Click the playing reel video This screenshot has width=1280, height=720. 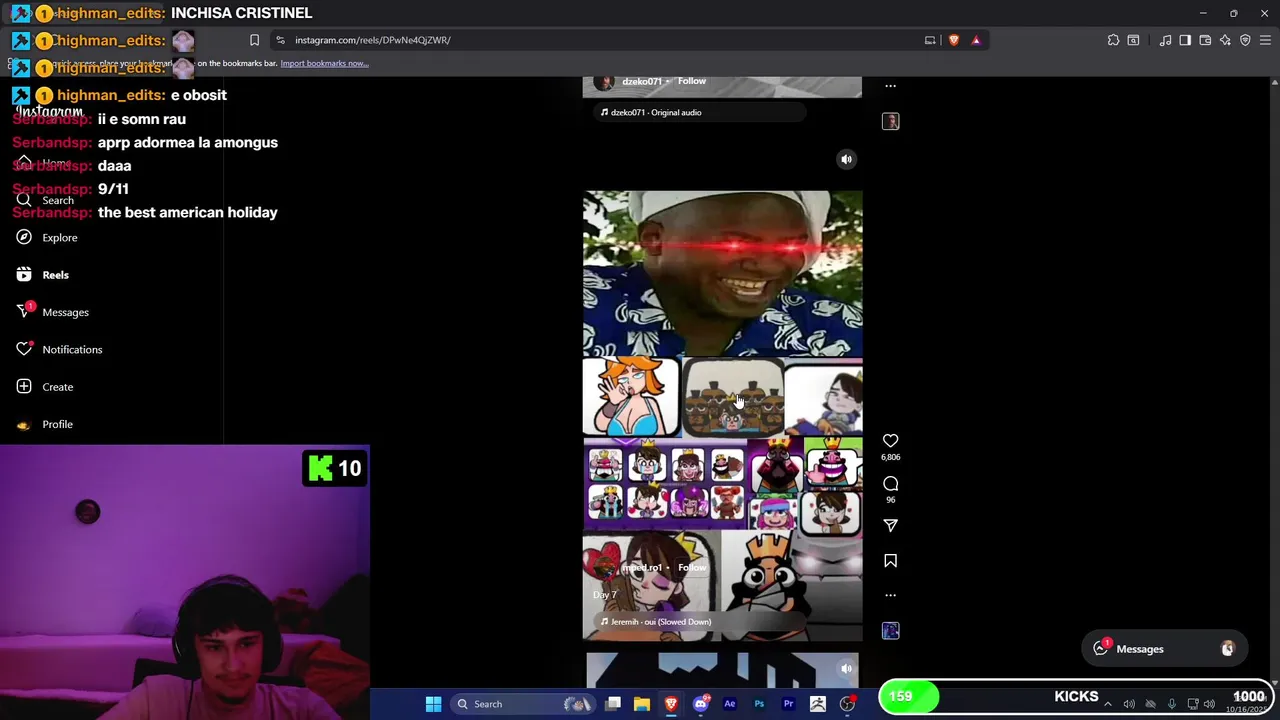pyautogui.click(x=722, y=415)
